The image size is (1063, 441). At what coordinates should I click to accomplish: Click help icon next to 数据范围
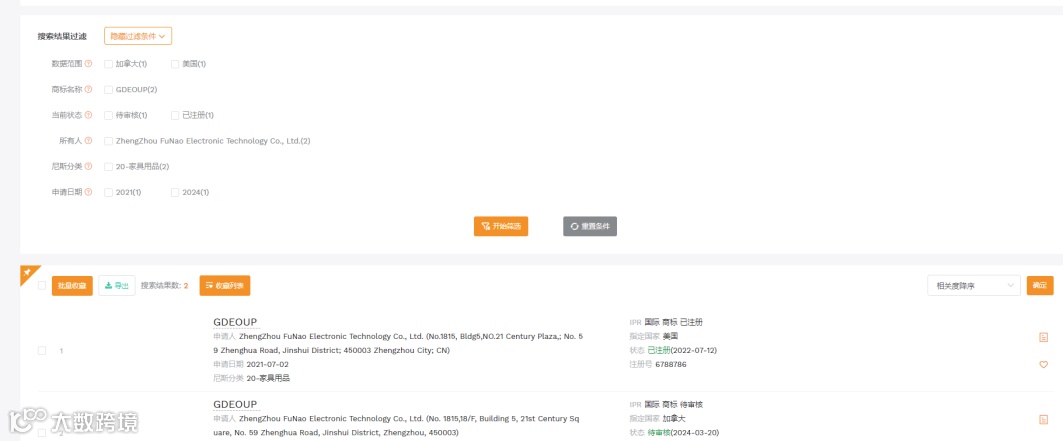click(88, 64)
